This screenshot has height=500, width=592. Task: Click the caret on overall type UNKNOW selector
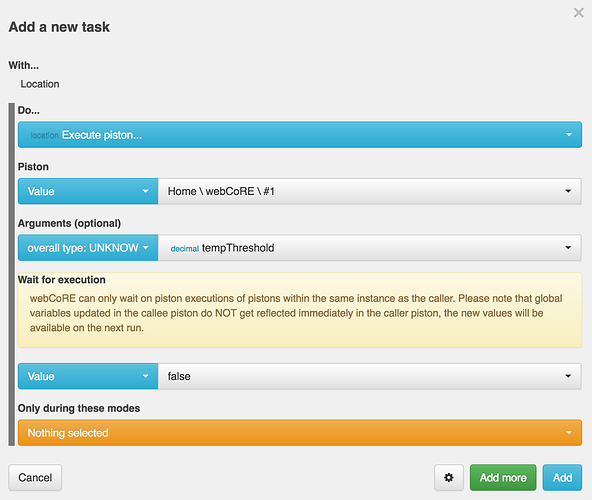(145, 248)
